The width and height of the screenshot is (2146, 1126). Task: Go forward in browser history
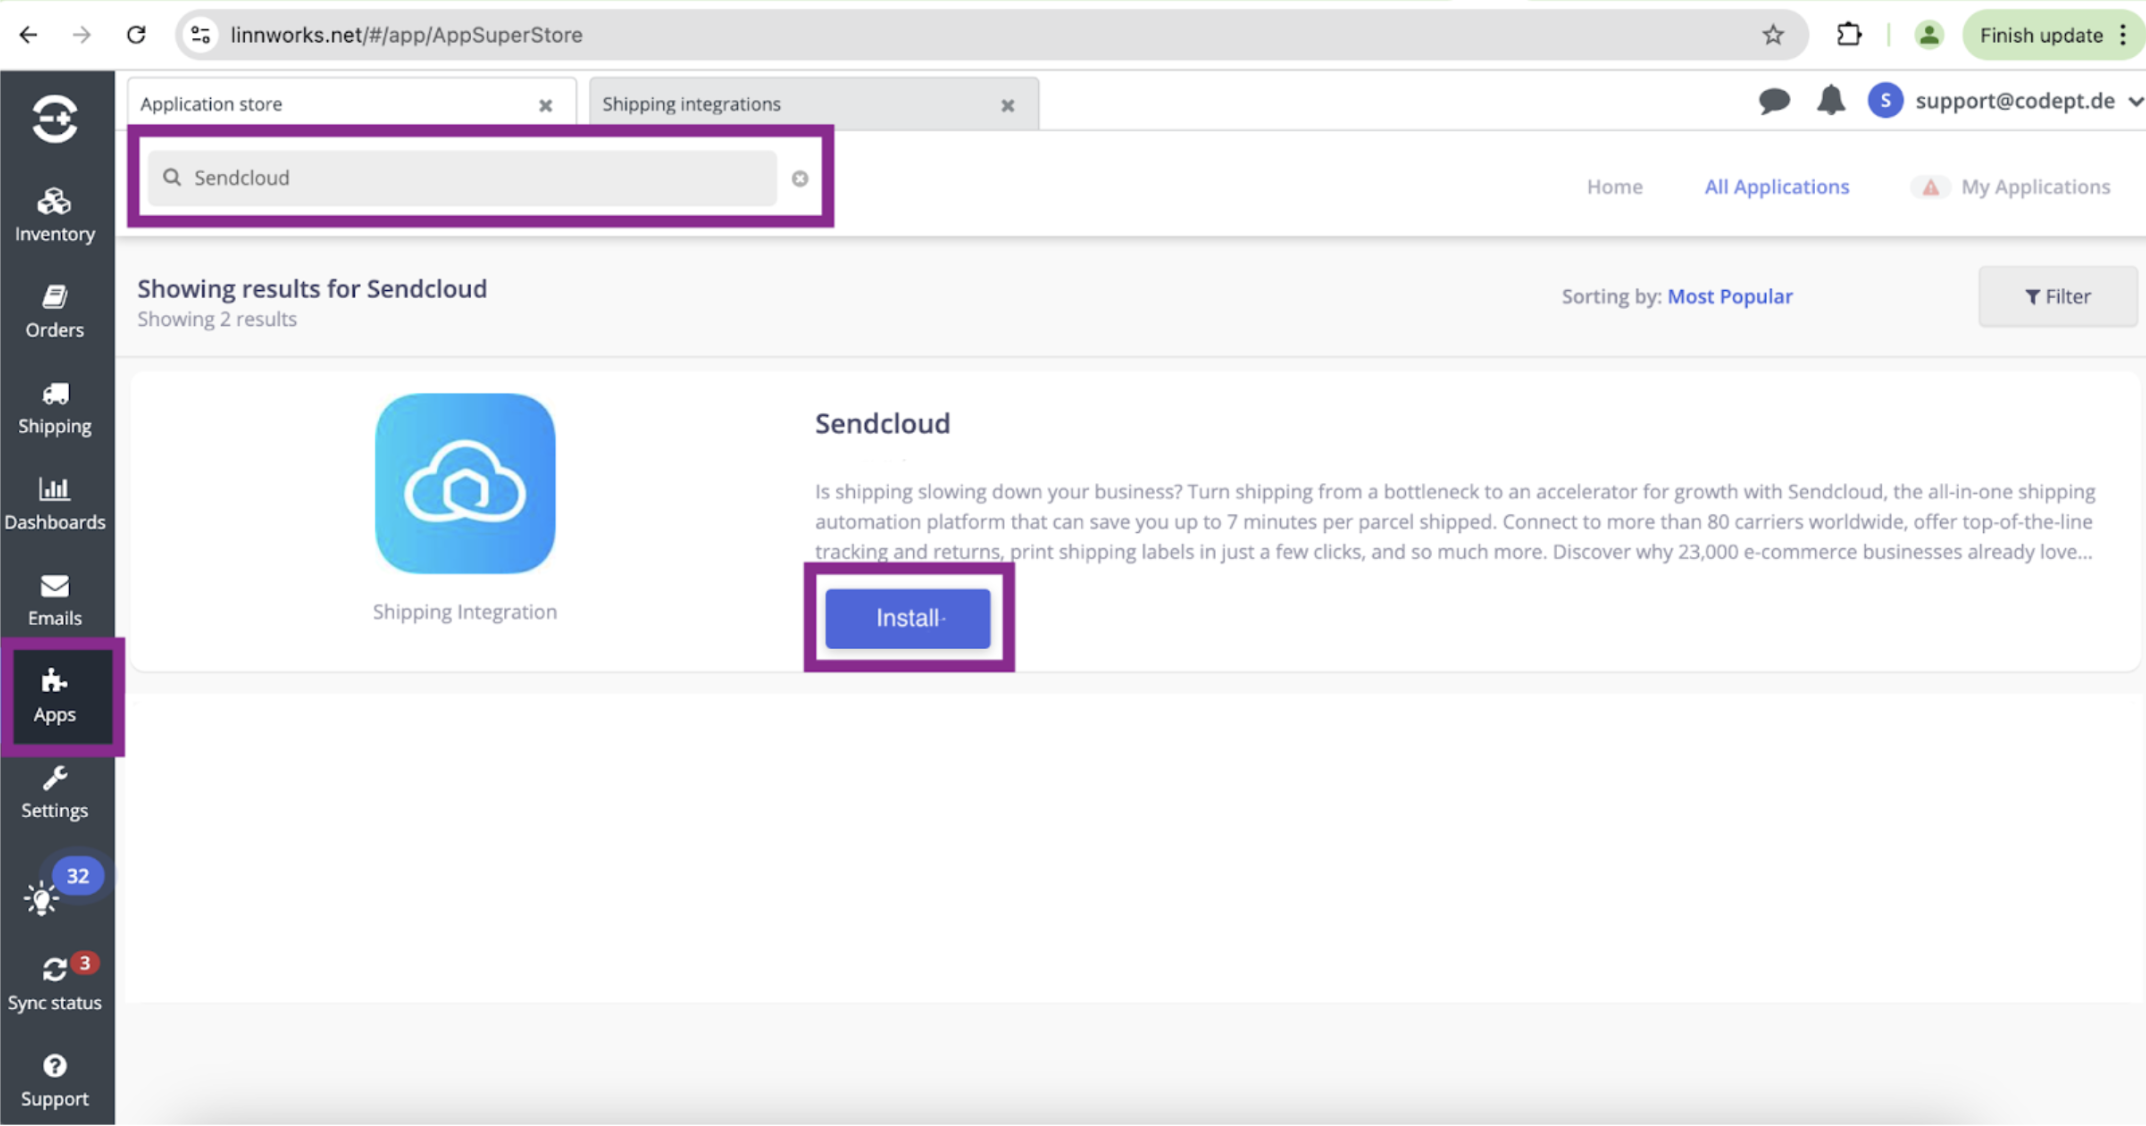82,35
